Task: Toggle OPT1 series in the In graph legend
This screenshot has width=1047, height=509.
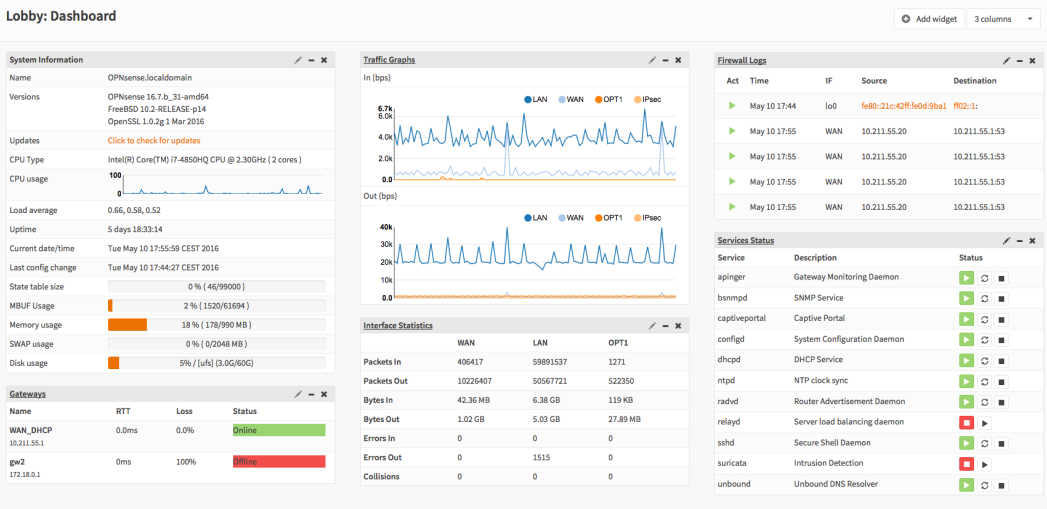Action: 609,100
